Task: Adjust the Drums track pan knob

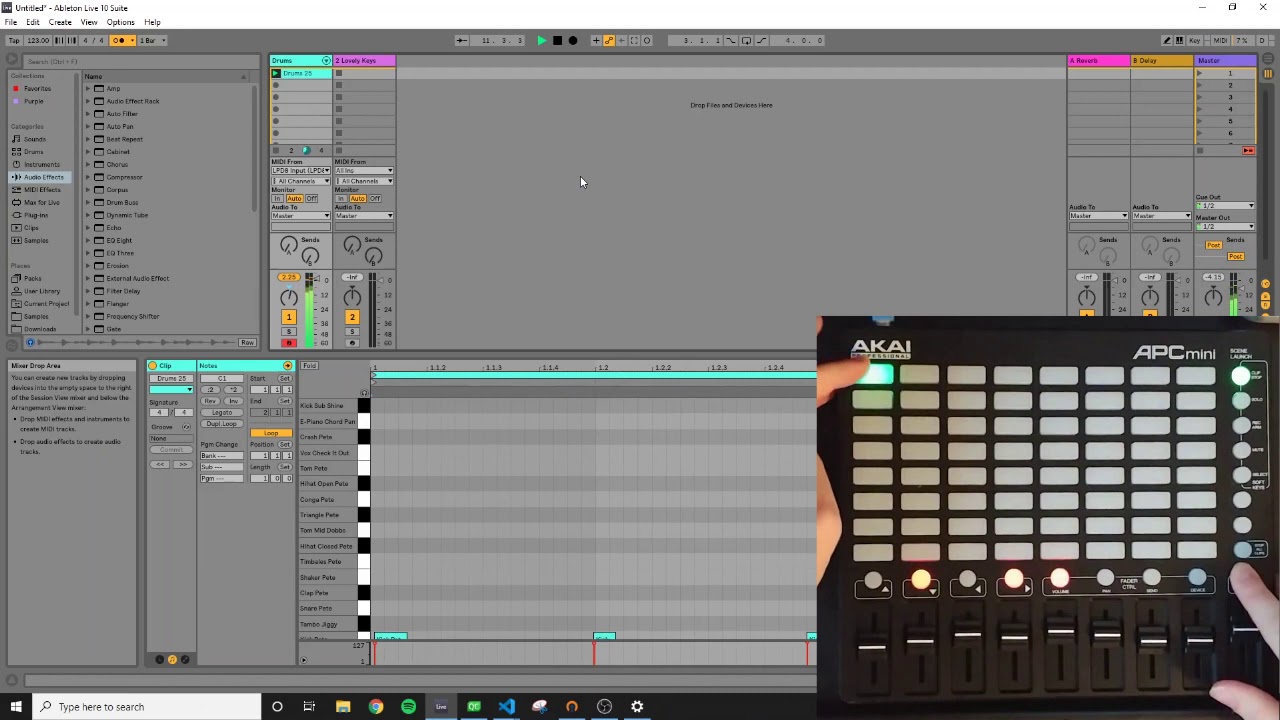Action: tap(289, 297)
